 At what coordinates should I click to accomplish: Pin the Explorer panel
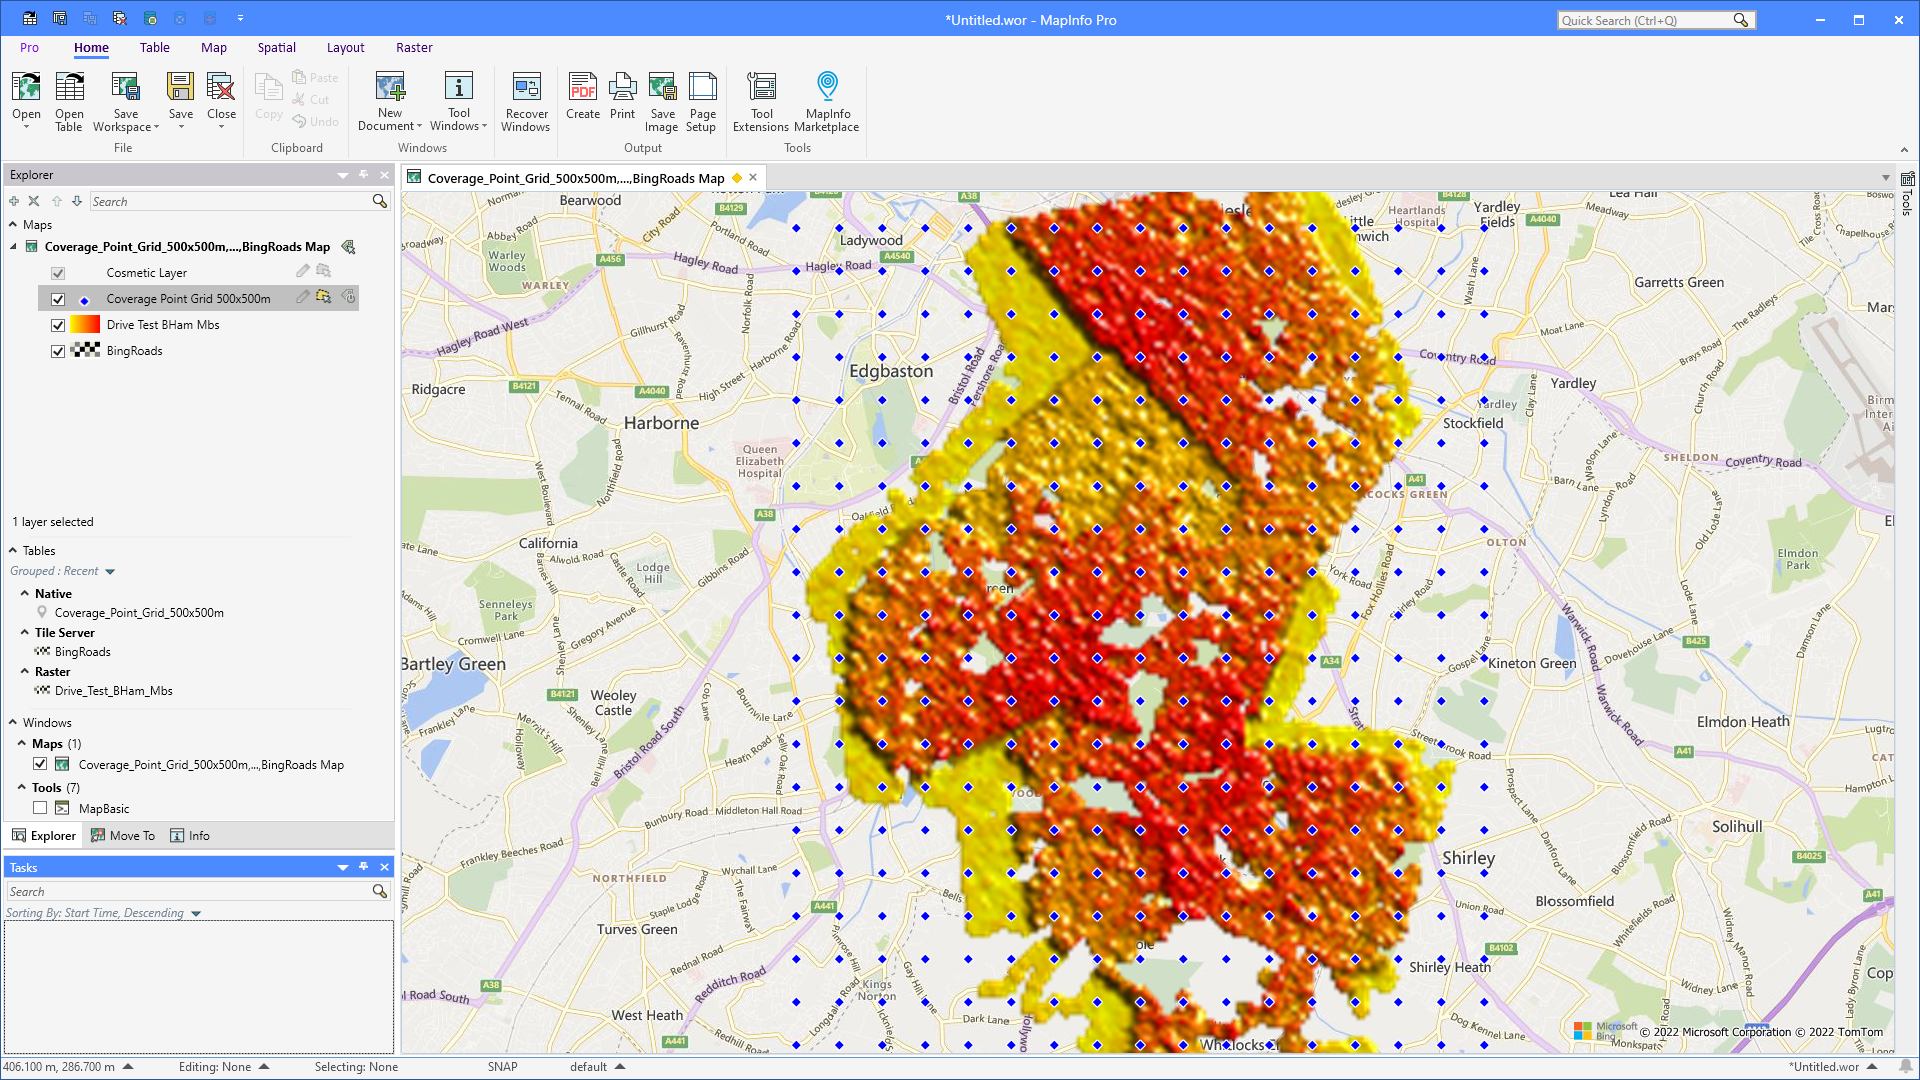[x=364, y=174]
